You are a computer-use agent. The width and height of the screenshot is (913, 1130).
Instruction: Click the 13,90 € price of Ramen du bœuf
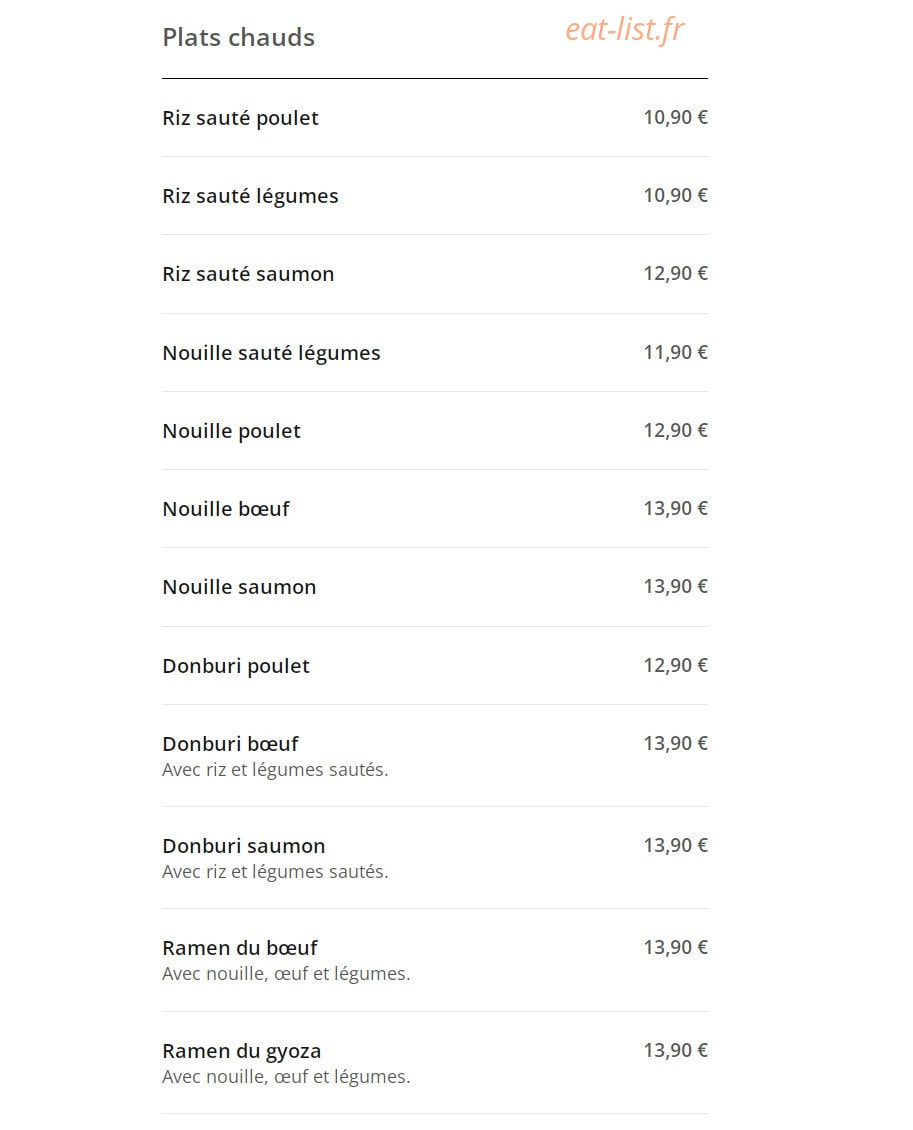[x=675, y=947]
